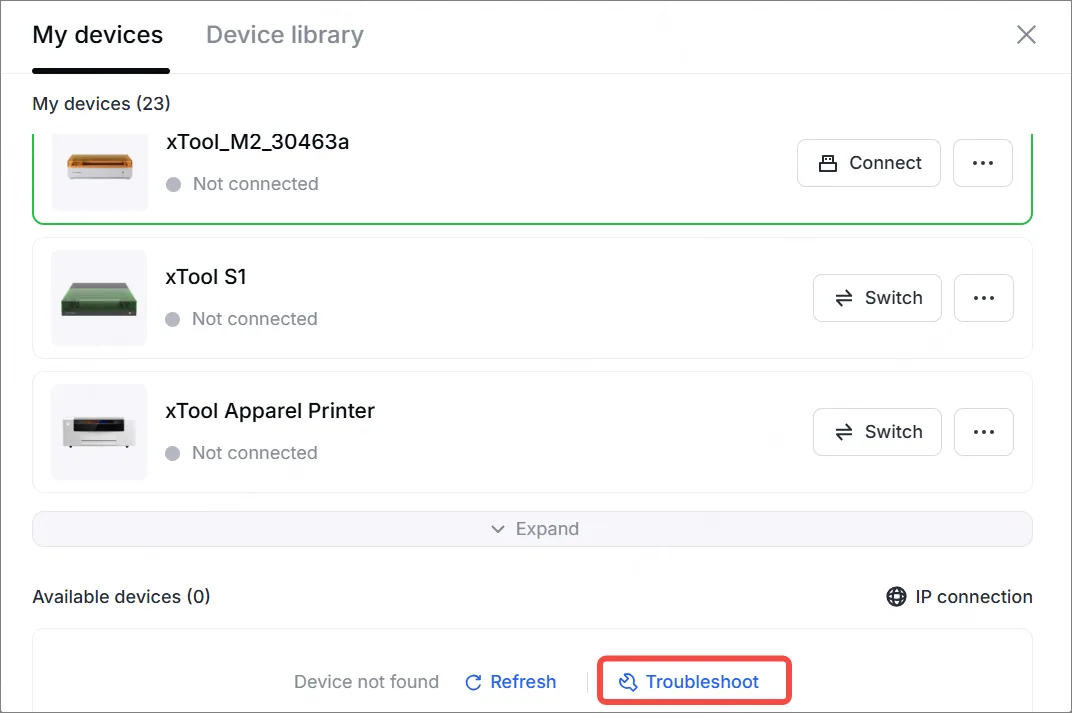Click the My devices (23) heading
The height and width of the screenshot is (713, 1072).
101,104
